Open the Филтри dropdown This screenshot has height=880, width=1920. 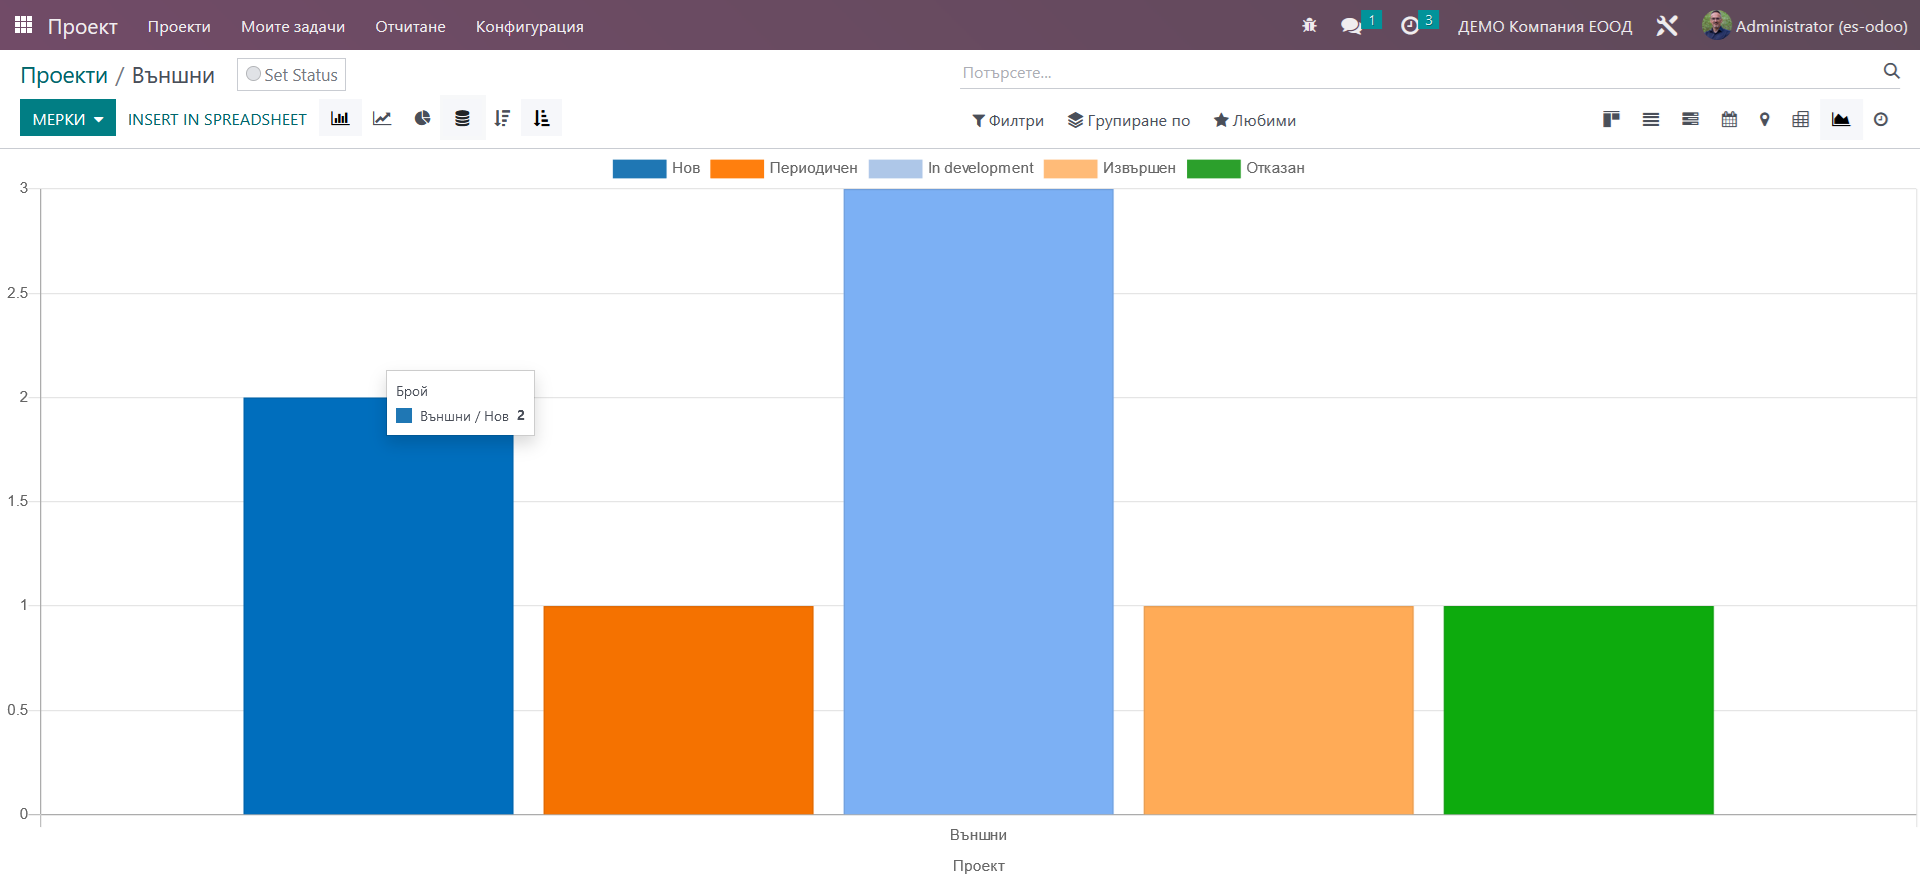[x=1008, y=120]
